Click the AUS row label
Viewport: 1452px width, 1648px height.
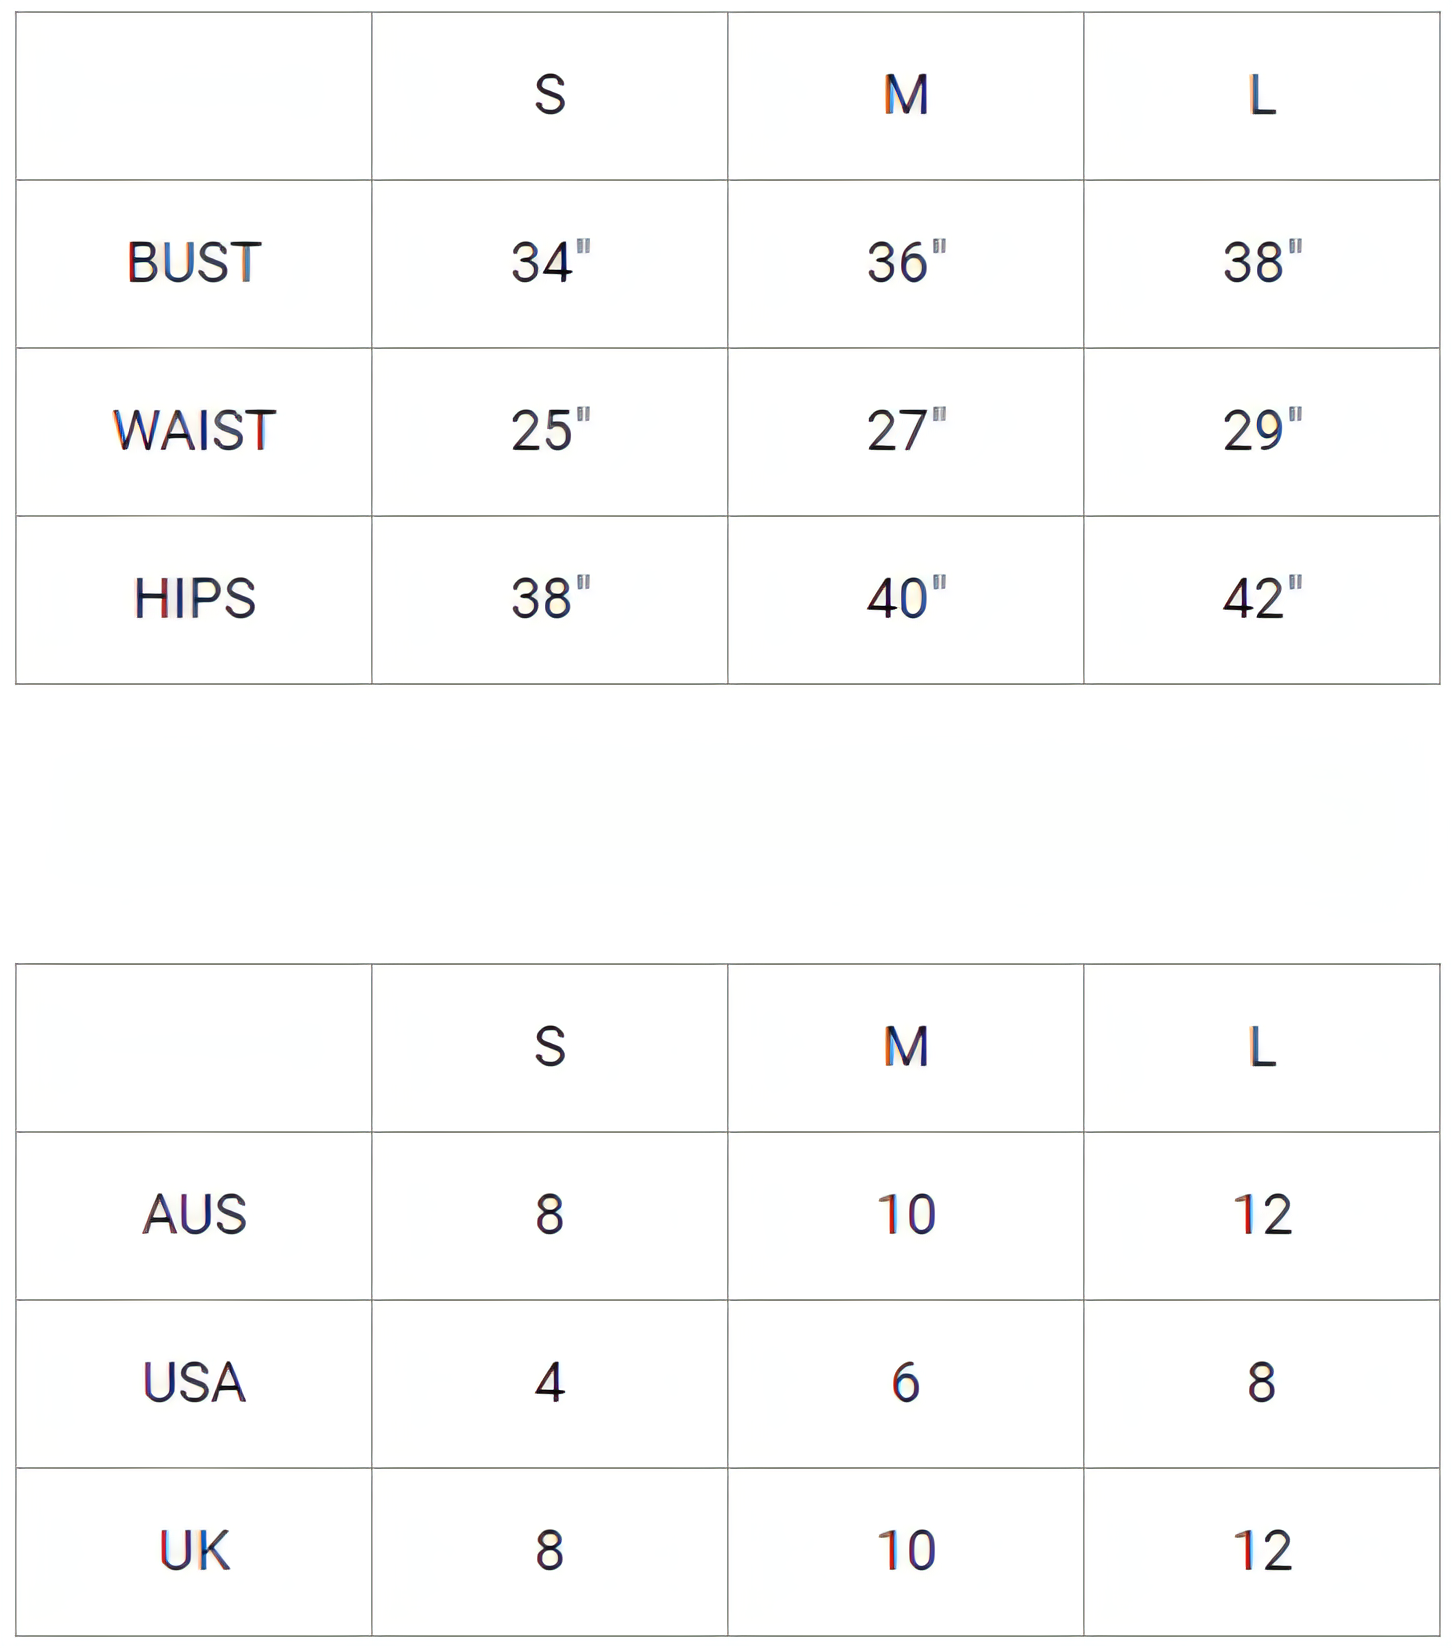point(194,1215)
